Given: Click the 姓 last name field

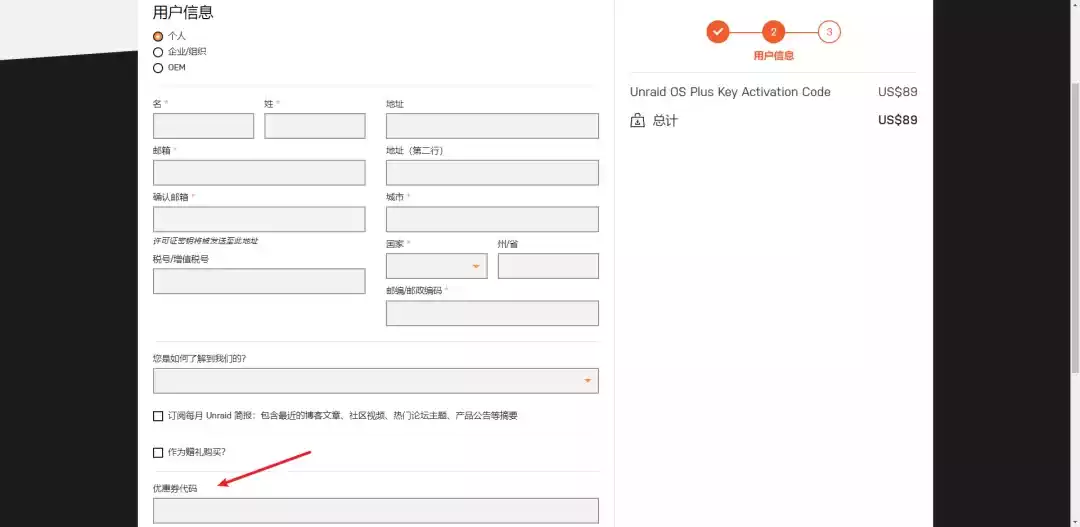Looking at the screenshot, I should click(314, 126).
